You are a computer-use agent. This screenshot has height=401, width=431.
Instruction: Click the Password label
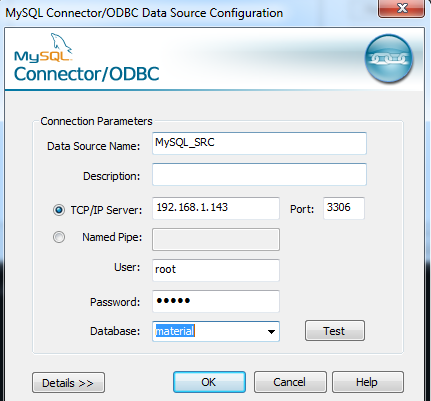coord(115,302)
